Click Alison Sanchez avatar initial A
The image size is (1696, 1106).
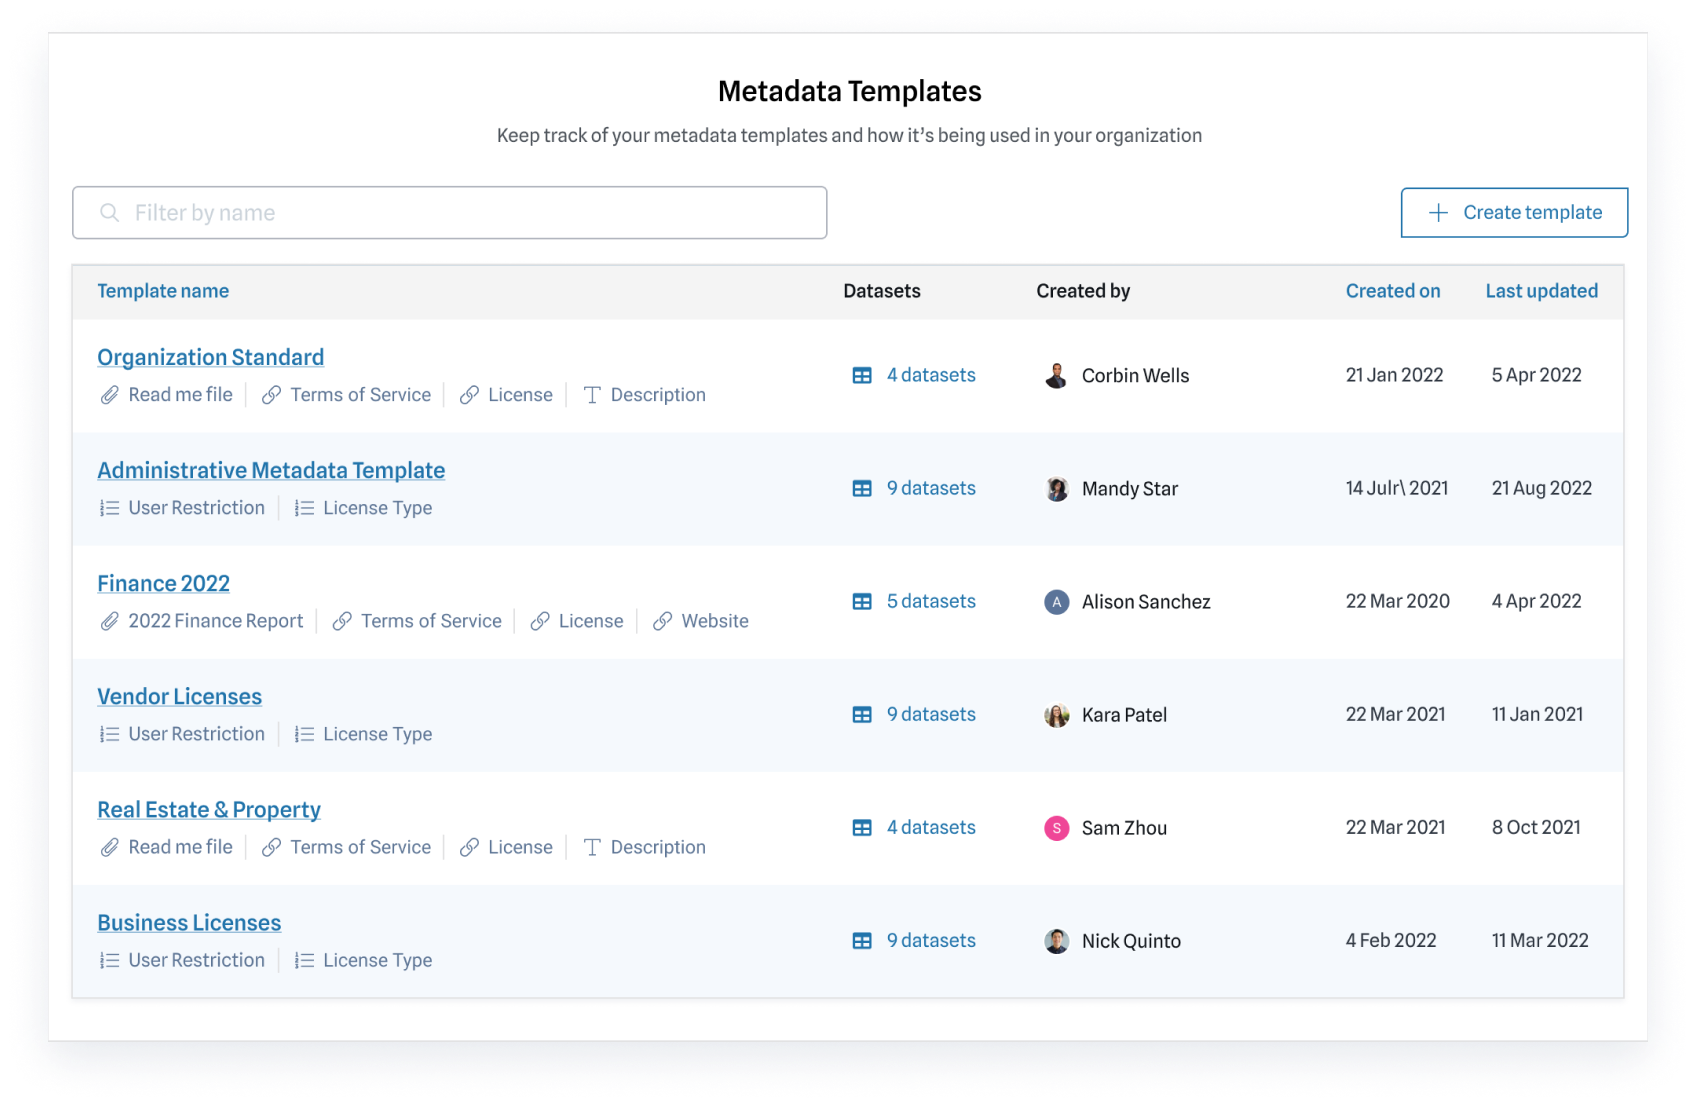pyautogui.click(x=1056, y=602)
